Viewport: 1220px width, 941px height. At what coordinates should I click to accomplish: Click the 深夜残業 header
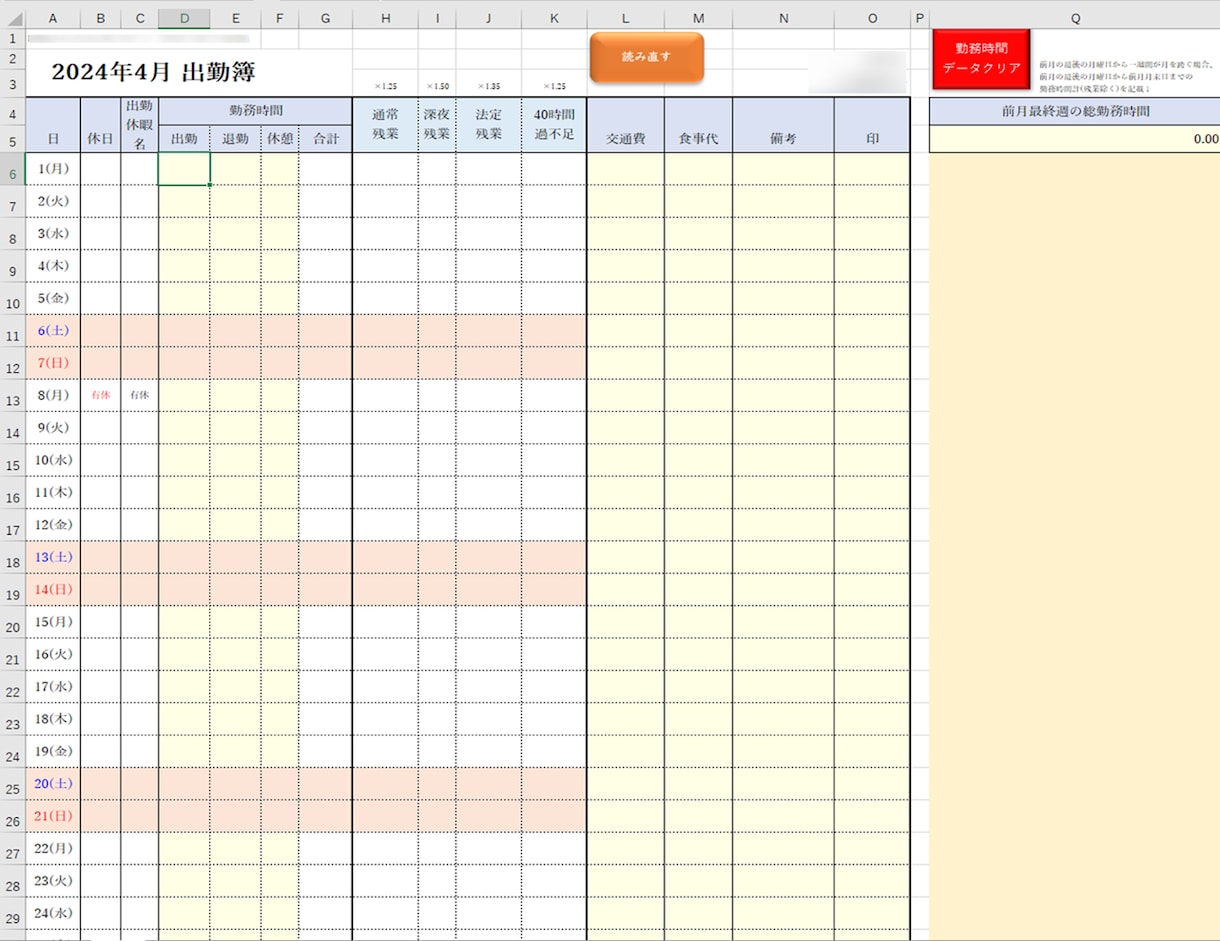point(437,125)
